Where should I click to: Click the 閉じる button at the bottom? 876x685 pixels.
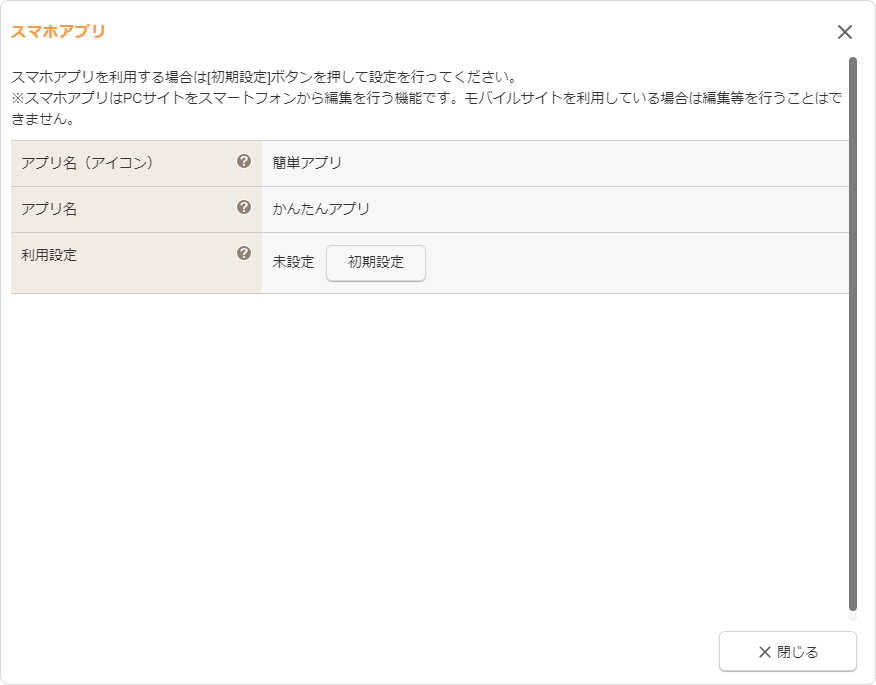pos(788,651)
